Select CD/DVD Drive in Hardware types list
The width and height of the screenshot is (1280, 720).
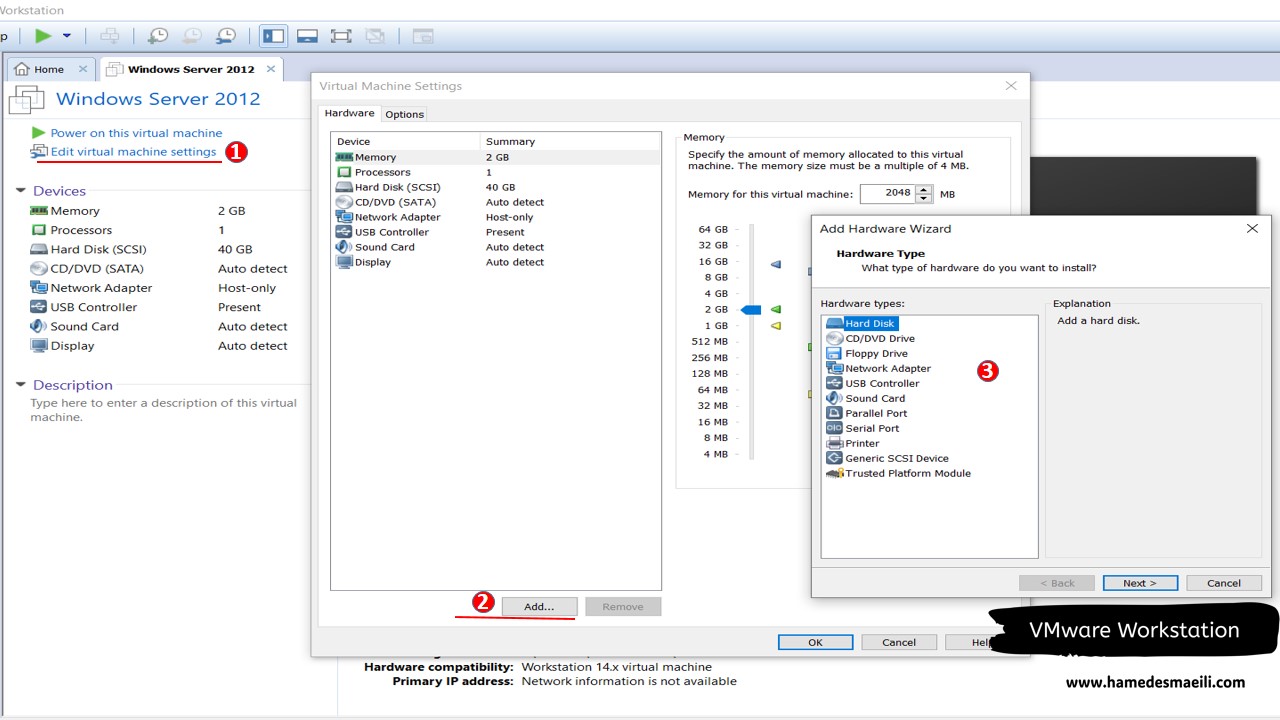point(870,338)
